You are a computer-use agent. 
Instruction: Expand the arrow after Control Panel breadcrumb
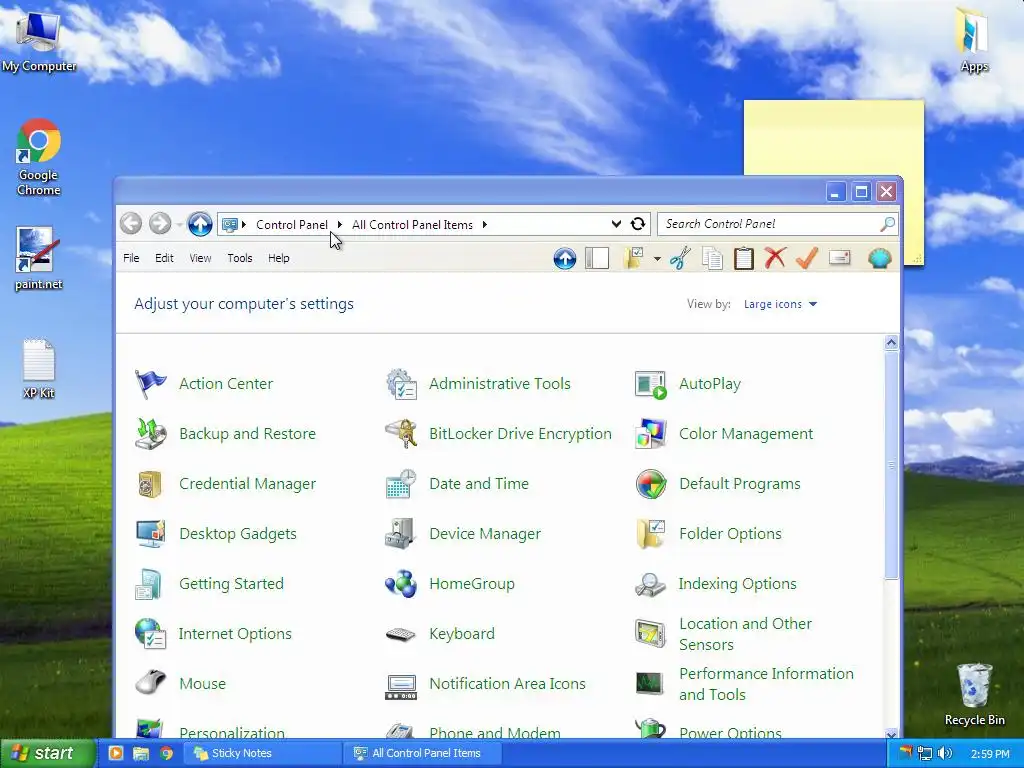coord(340,225)
